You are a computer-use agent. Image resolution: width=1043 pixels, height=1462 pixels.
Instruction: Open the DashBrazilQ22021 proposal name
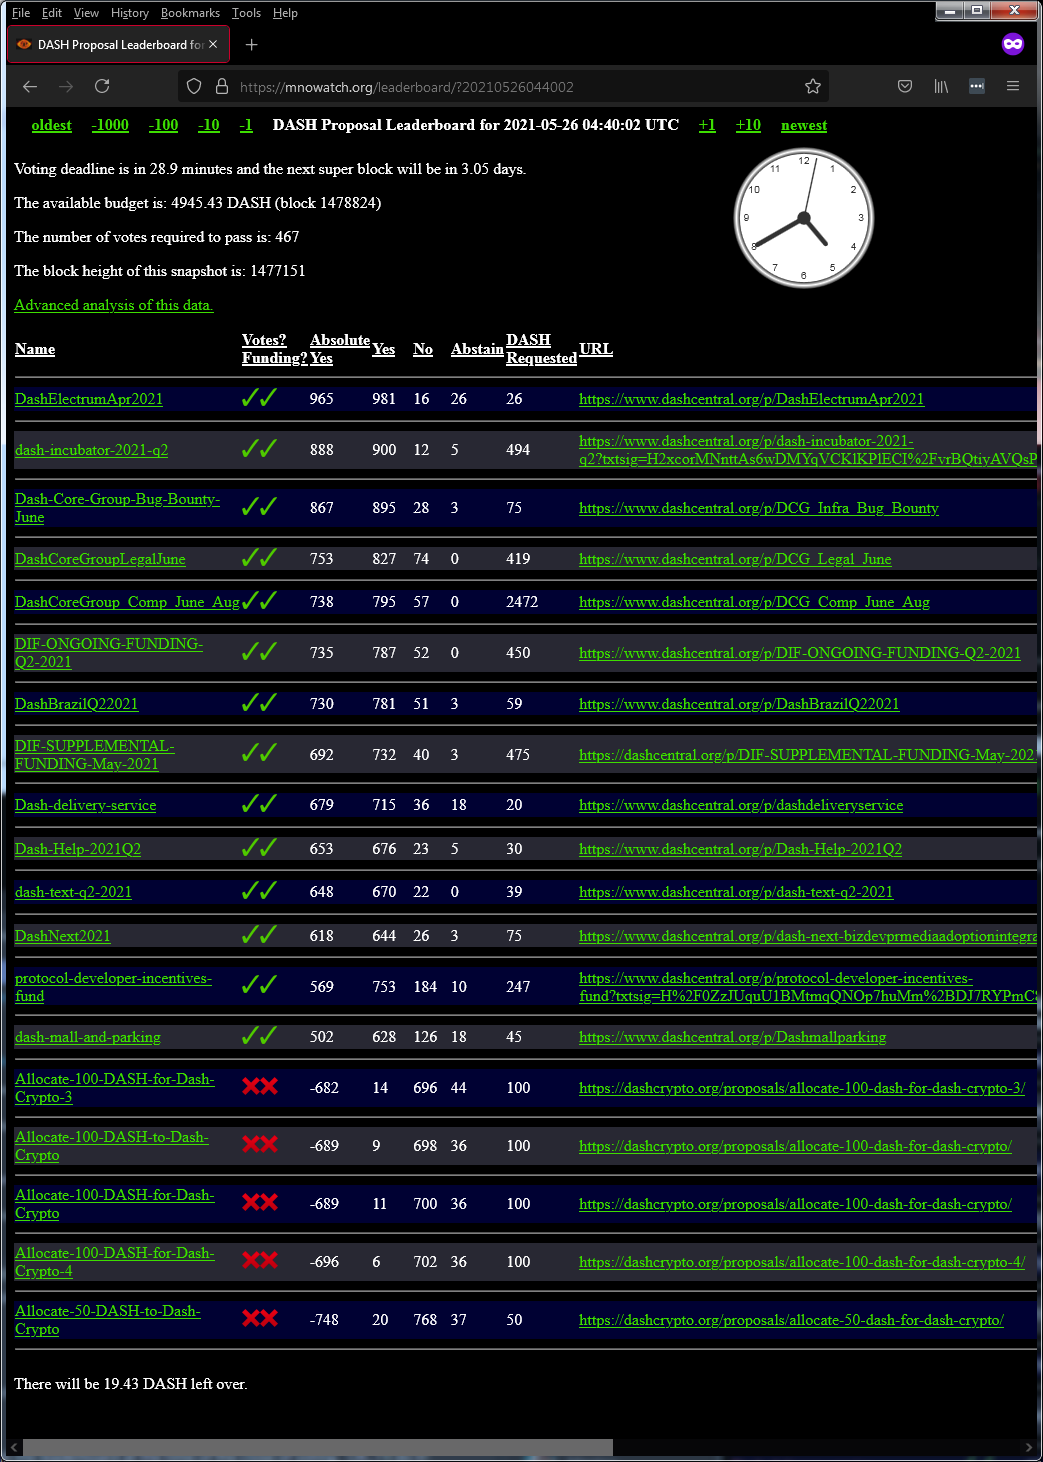point(77,704)
